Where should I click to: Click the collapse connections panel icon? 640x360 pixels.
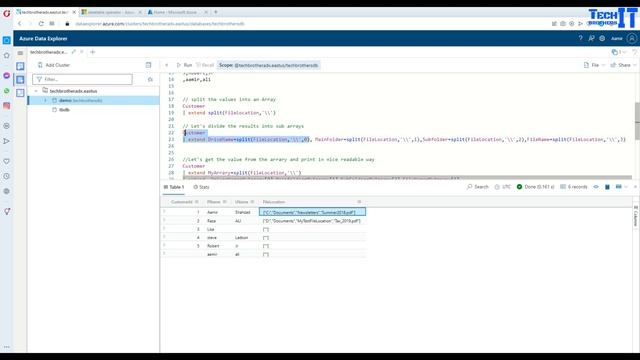(148, 65)
